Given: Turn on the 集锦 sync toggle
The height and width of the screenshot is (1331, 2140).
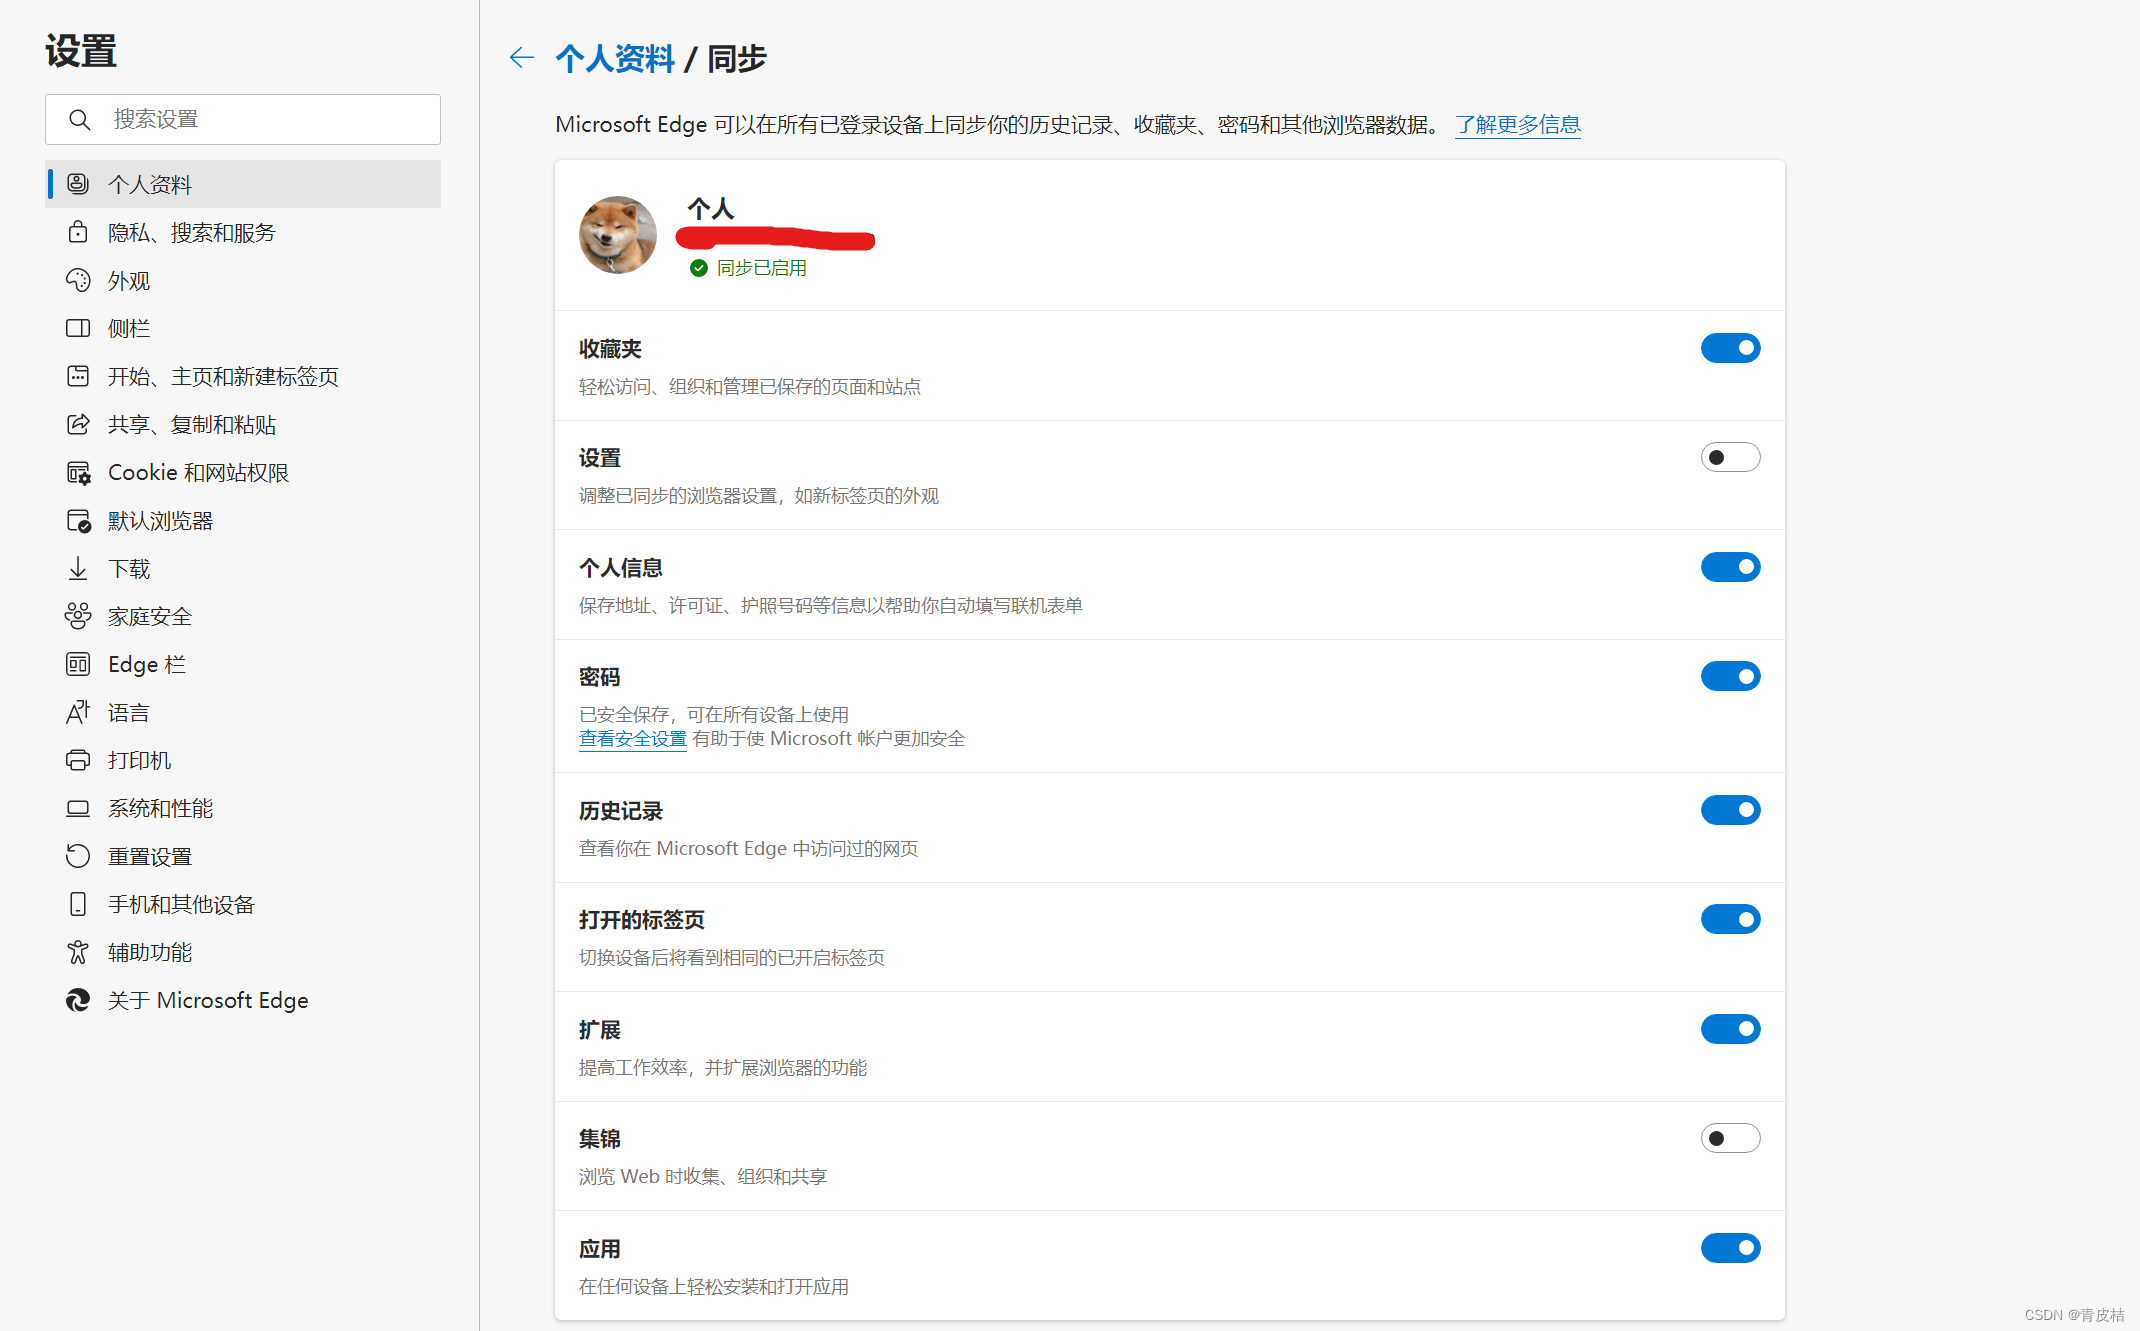Looking at the screenshot, I should coord(1730,1139).
